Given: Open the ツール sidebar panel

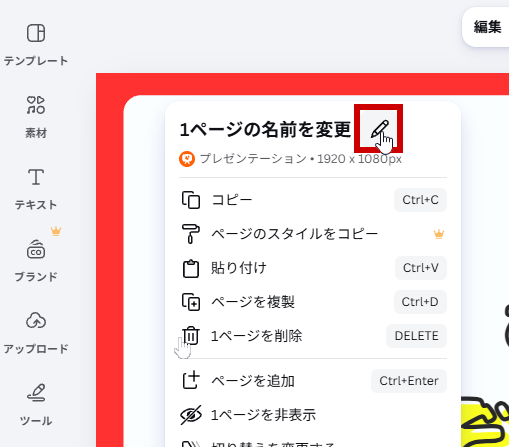Looking at the screenshot, I should click(x=36, y=405).
